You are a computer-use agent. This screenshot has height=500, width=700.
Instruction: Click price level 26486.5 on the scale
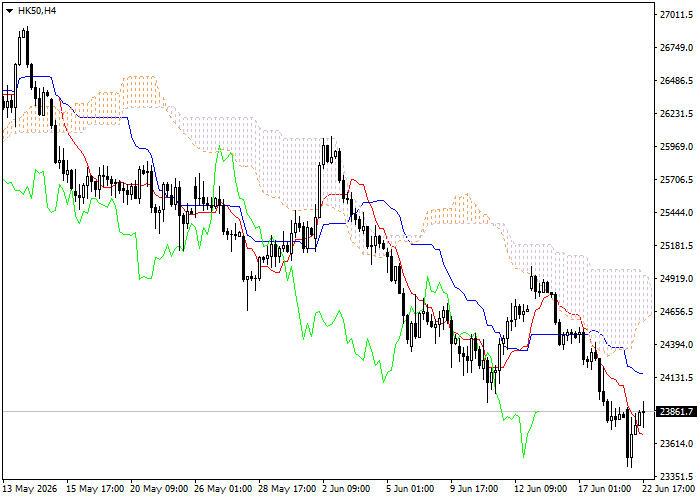pos(676,81)
